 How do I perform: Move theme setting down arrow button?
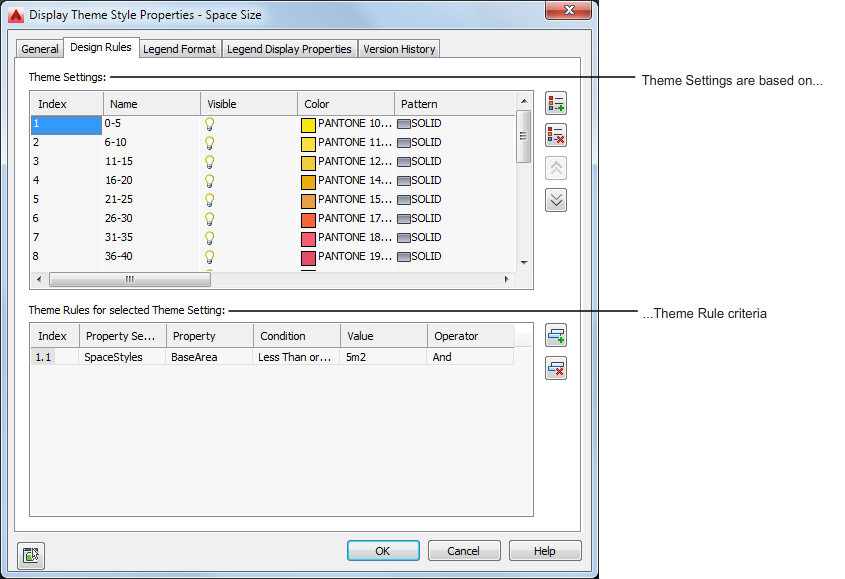pos(556,200)
